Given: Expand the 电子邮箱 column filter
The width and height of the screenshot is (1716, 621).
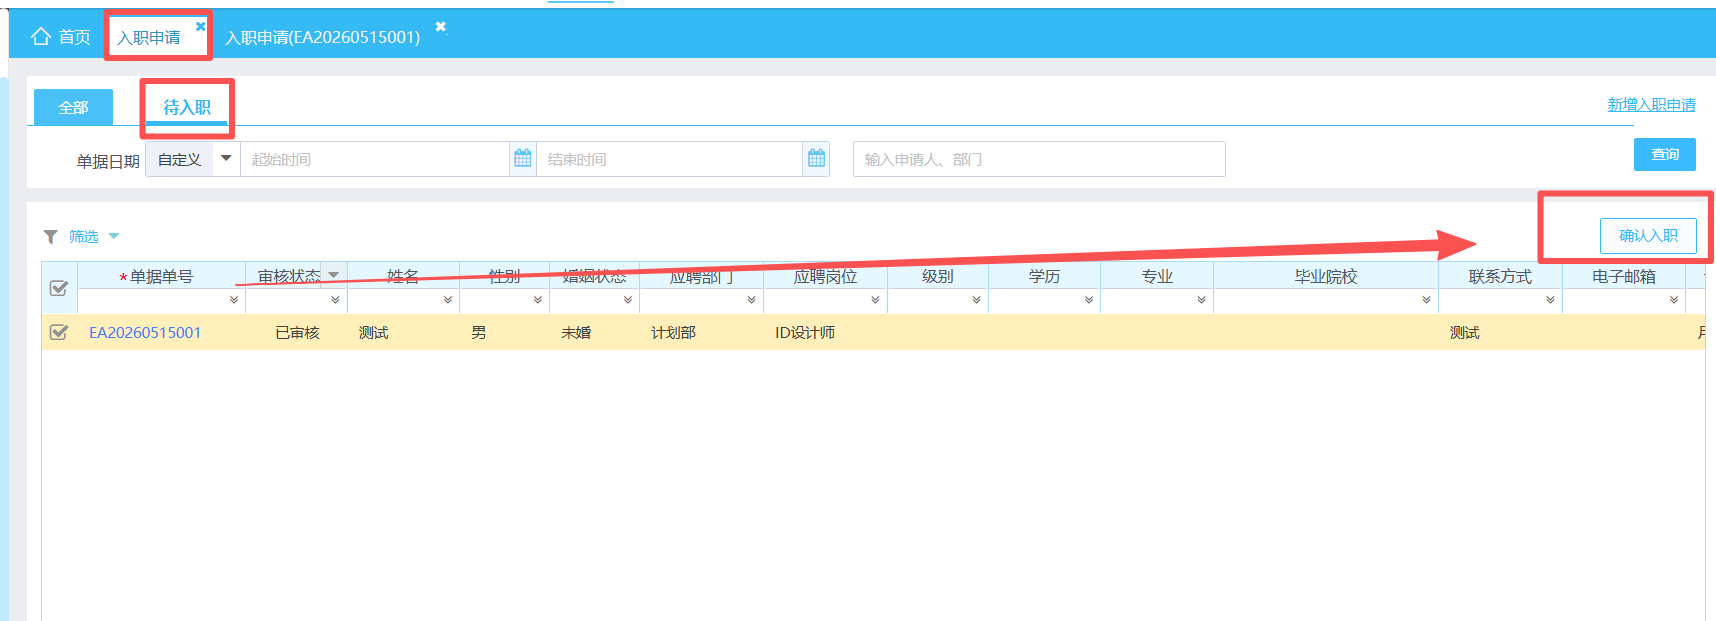Looking at the screenshot, I should (1674, 300).
